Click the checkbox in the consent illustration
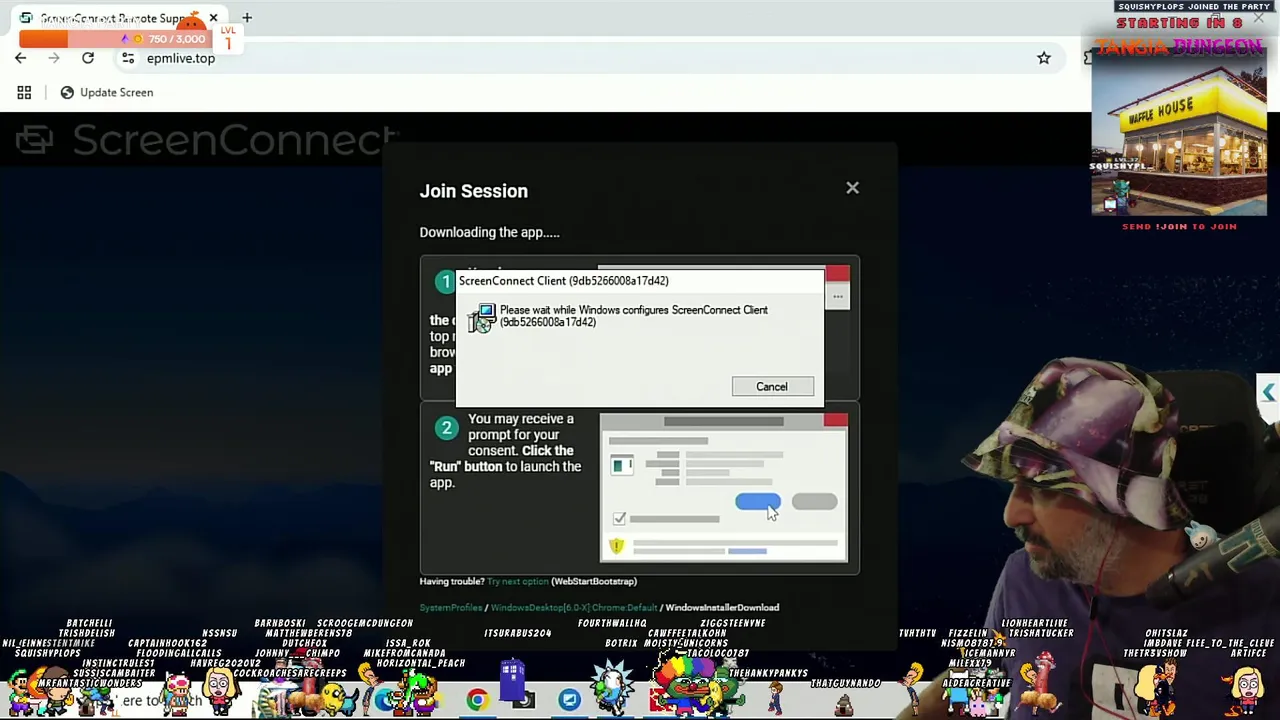The image size is (1280, 720). pos(619,519)
